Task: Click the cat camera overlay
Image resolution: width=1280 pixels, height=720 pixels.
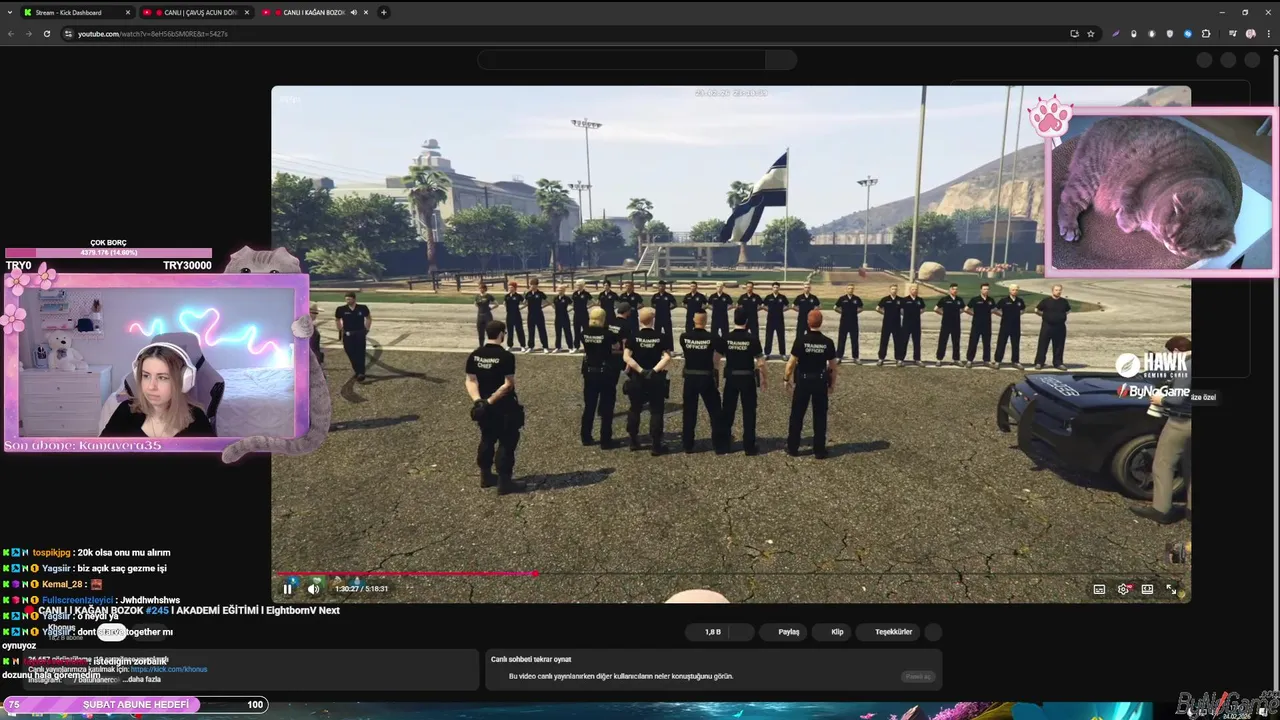Action: [x=1160, y=190]
